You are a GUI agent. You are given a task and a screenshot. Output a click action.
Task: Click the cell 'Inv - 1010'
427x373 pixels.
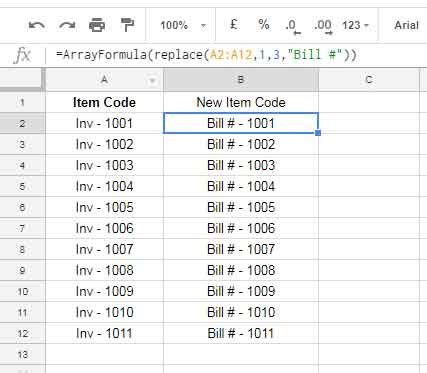click(104, 312)
